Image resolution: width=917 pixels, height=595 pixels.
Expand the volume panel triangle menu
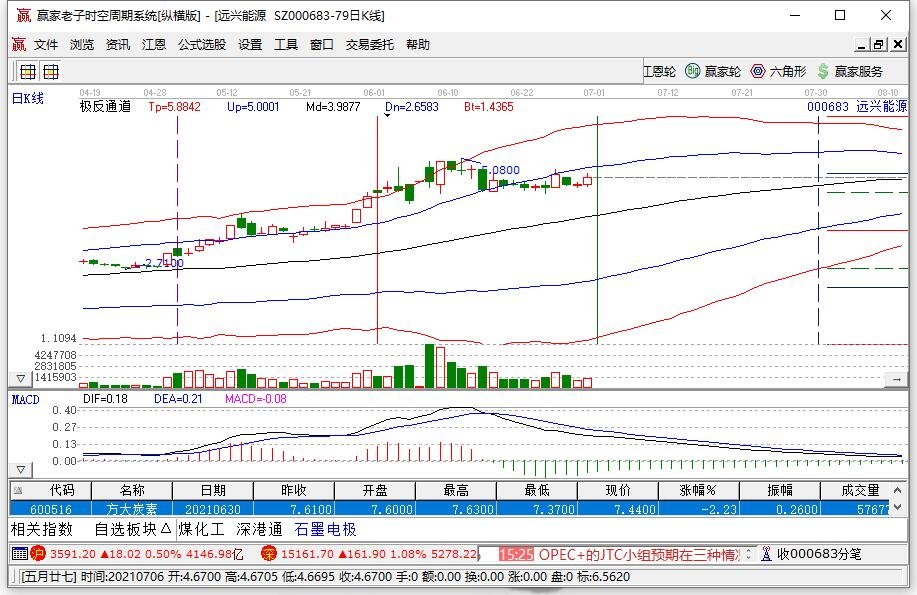(20, 379)
